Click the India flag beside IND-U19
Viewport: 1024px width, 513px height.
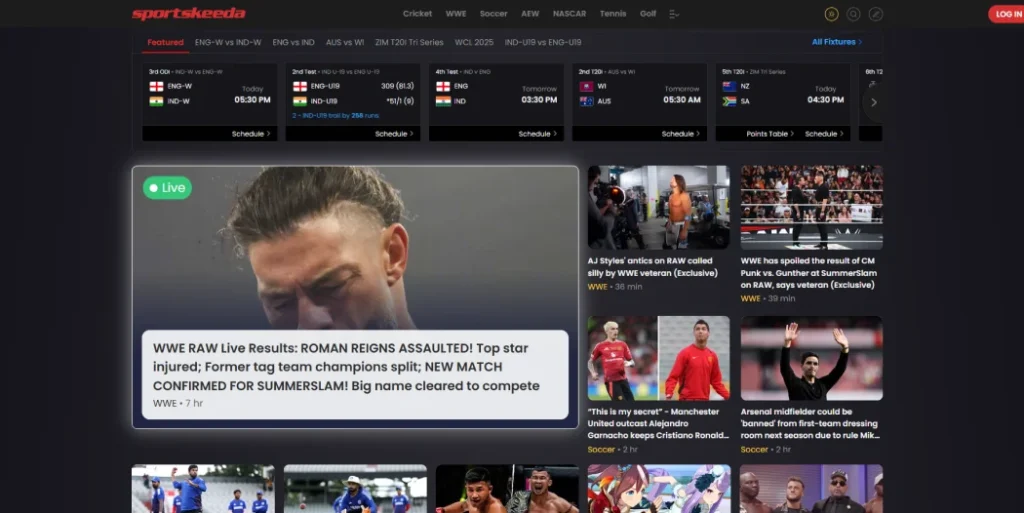click(x=300, y=101)
